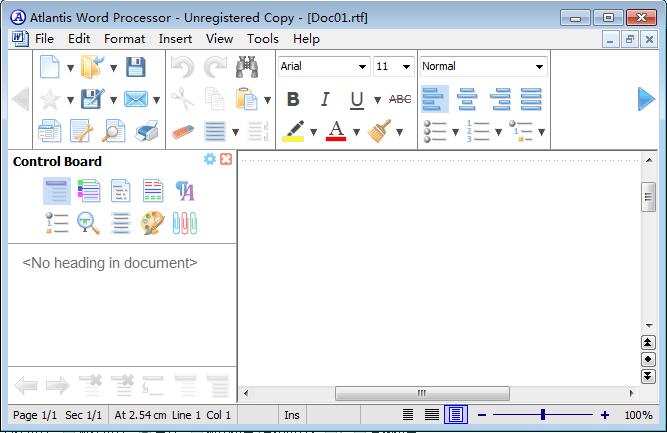Click the zoom in plus button
Image resolution: width=667 pixels, height=433 pixels.
(x=605, y=415)
